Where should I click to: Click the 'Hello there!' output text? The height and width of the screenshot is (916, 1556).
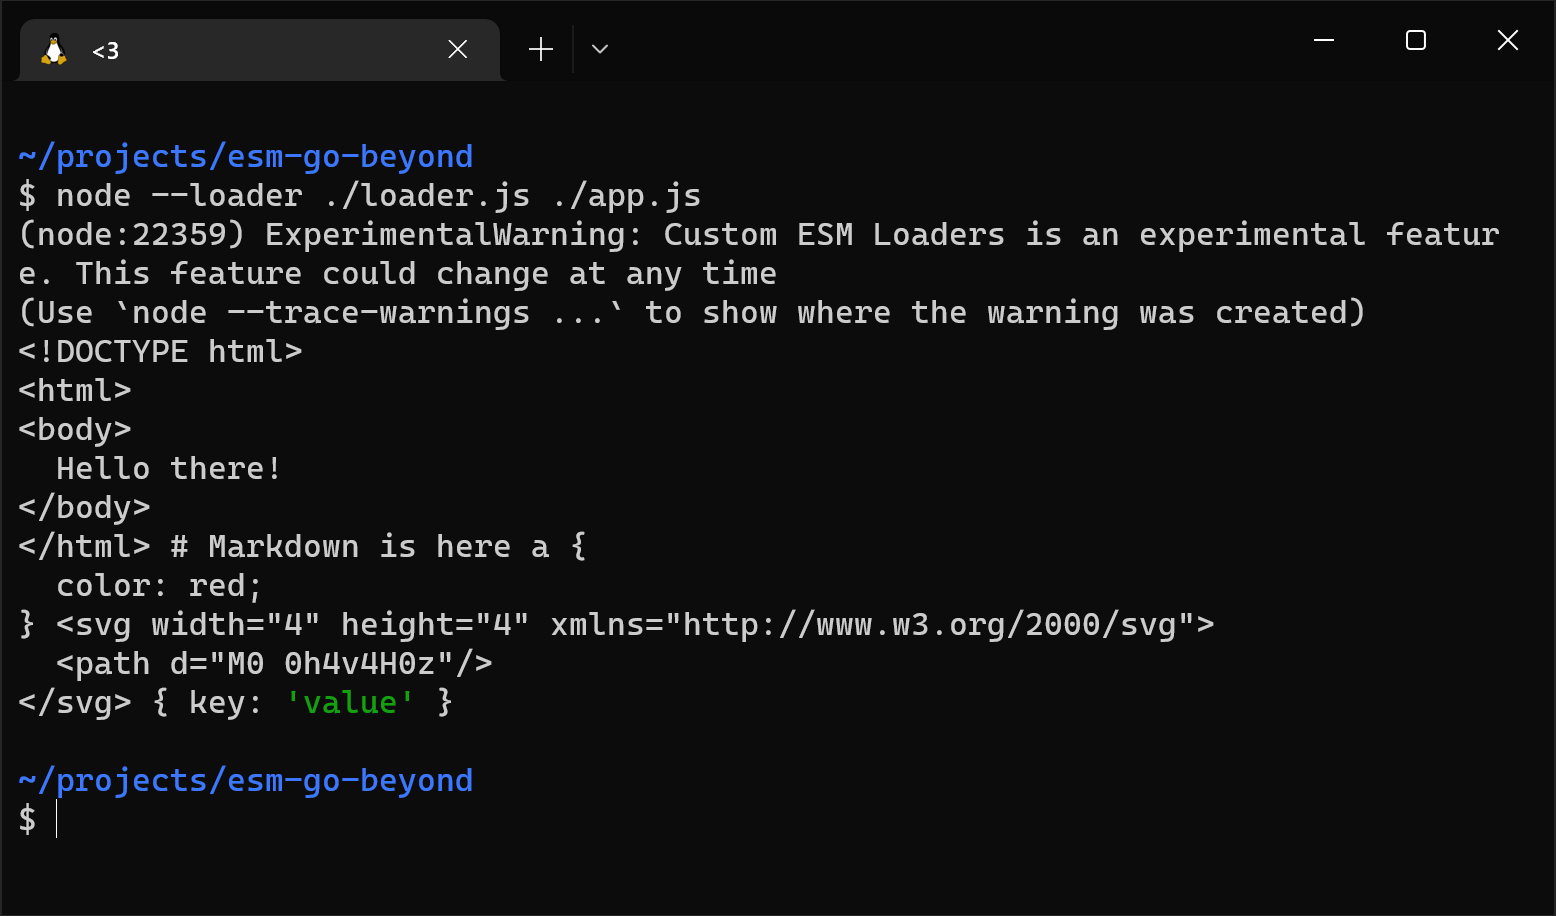click(x=167, y=467)
